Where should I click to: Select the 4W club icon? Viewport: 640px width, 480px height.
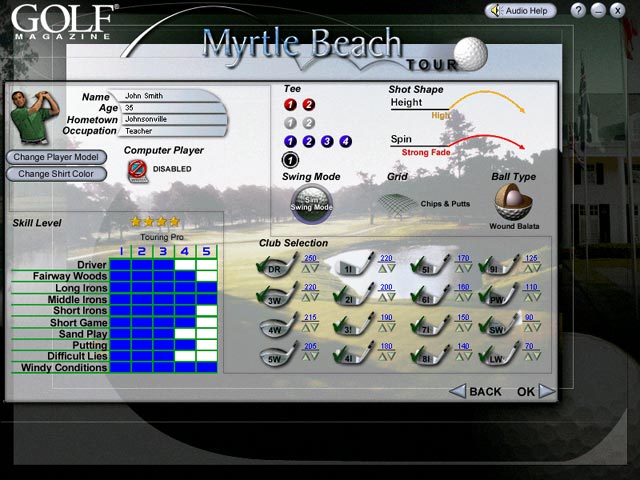point(279,325)
